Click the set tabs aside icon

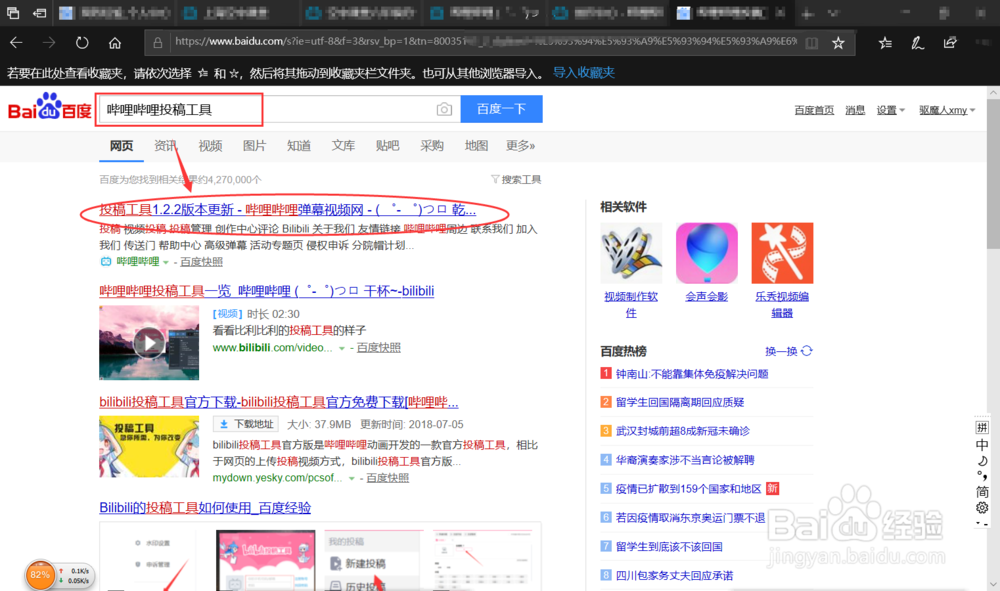click(x=40, y=13)
